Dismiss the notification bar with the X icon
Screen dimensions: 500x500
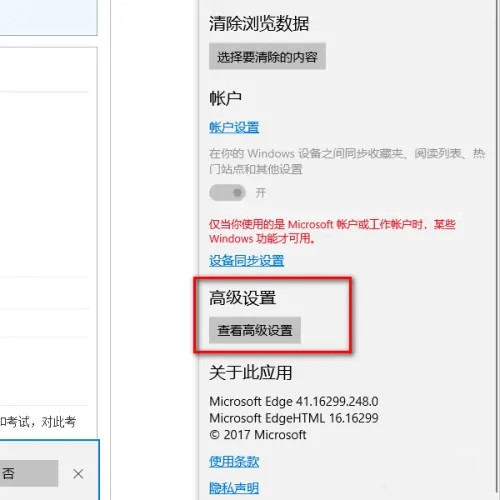pyautogui.click(x=78, y=474)
